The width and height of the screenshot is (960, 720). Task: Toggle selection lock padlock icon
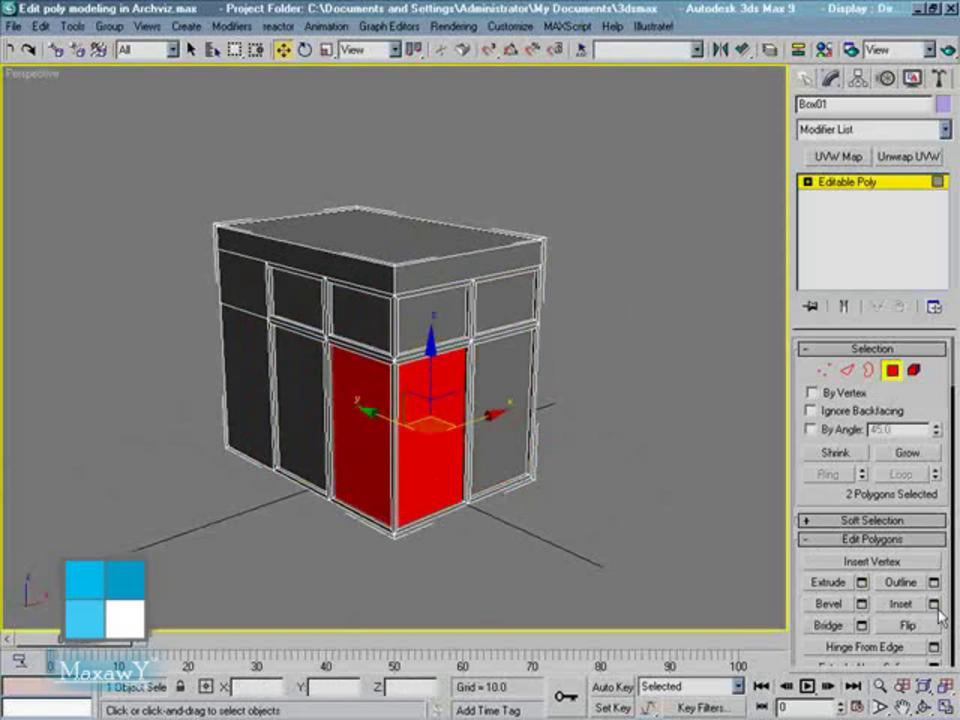pyautogui.click(x=181, y=686)
